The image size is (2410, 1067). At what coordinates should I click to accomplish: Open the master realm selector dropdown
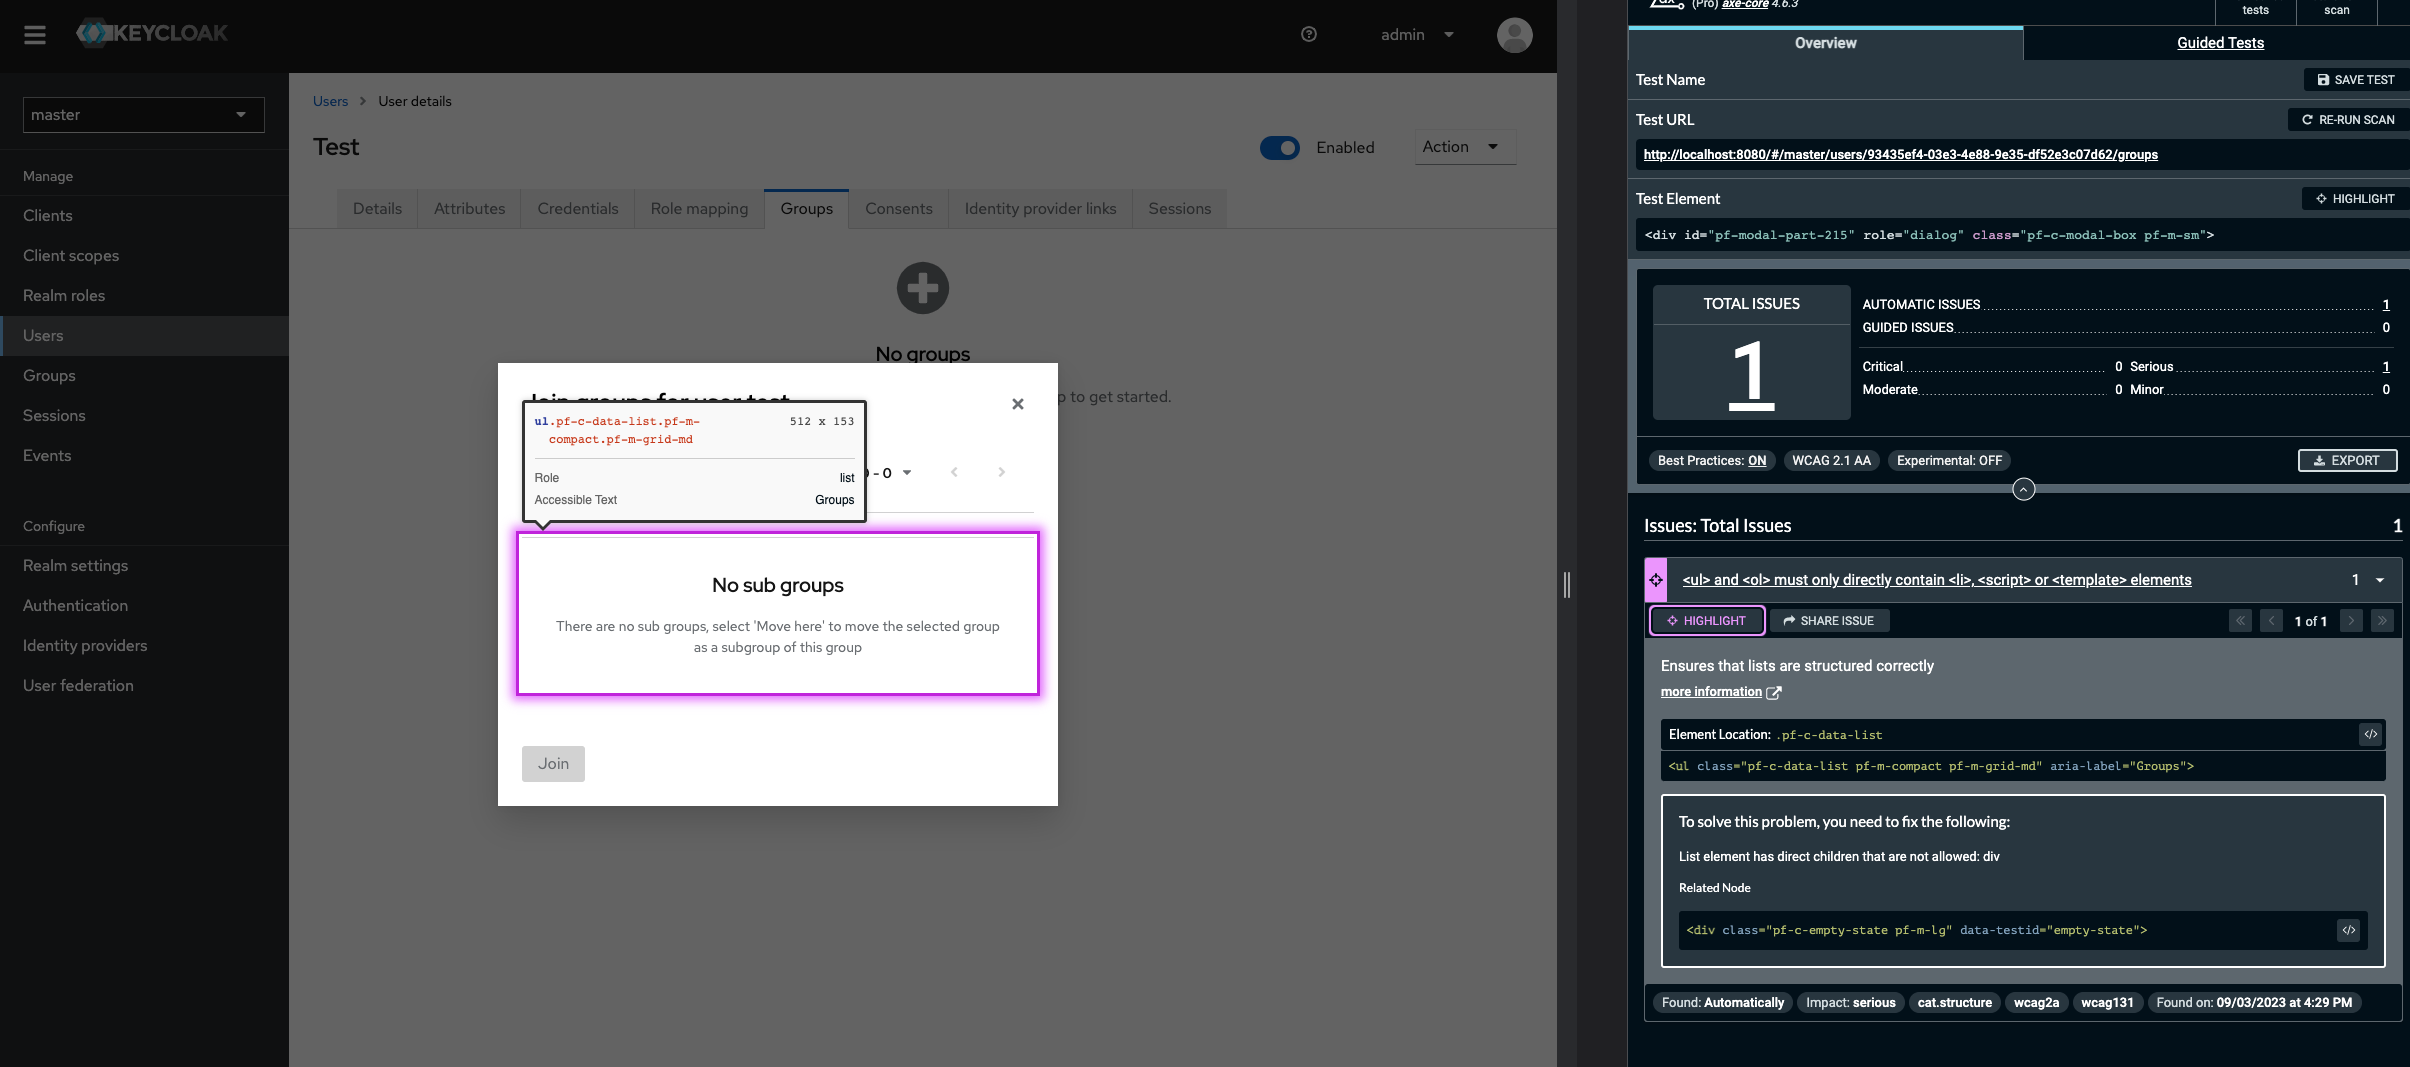(143, 114)
